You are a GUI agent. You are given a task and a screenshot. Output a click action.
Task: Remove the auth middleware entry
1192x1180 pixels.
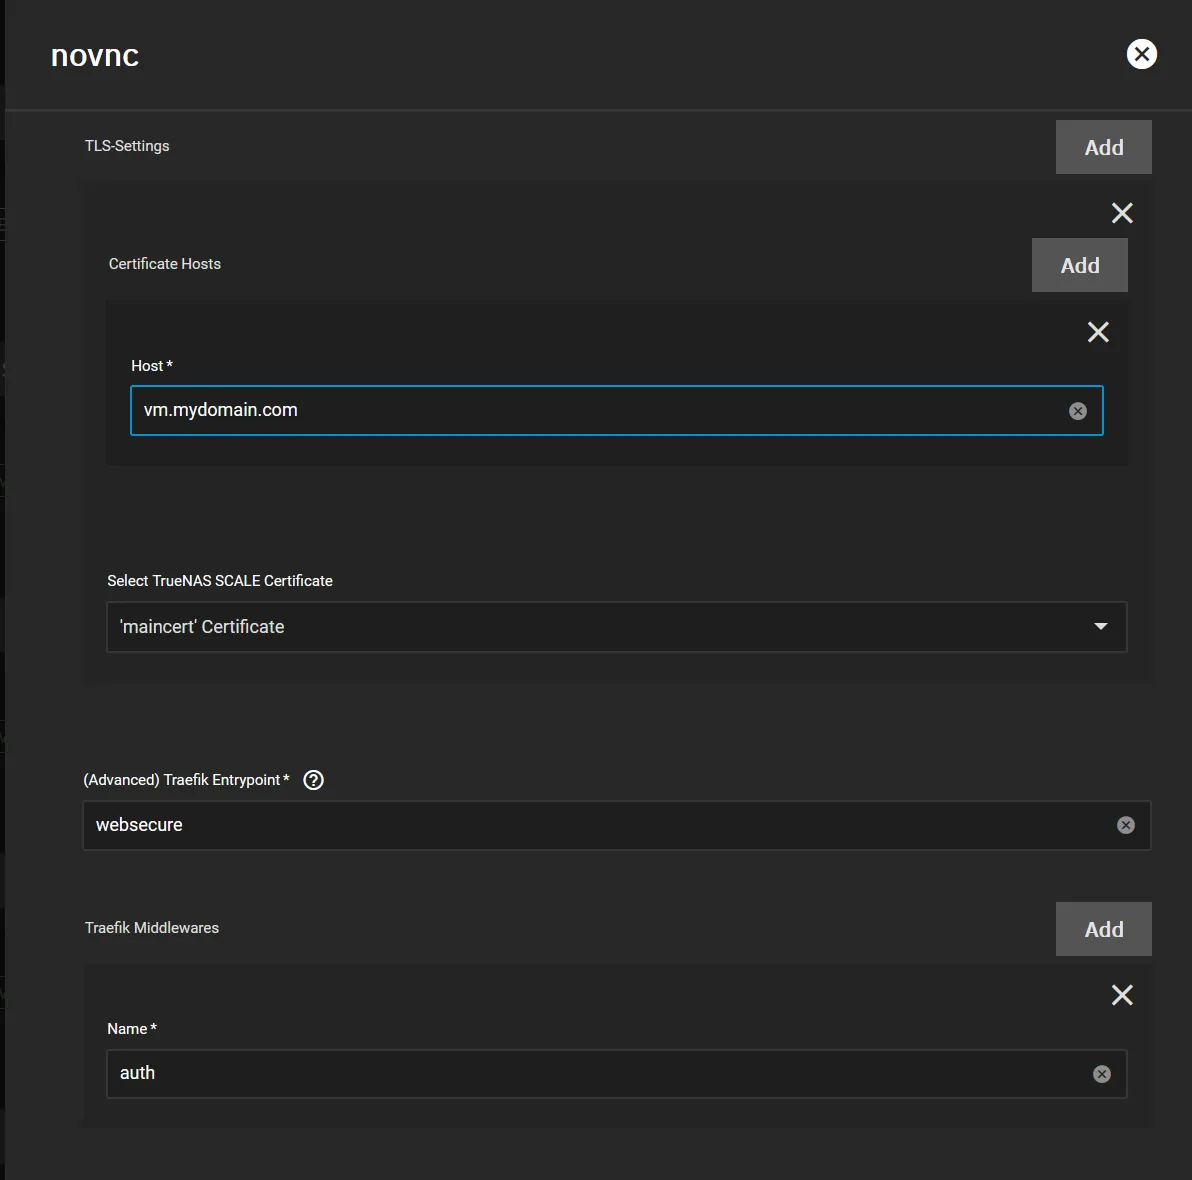[1122, 995]
